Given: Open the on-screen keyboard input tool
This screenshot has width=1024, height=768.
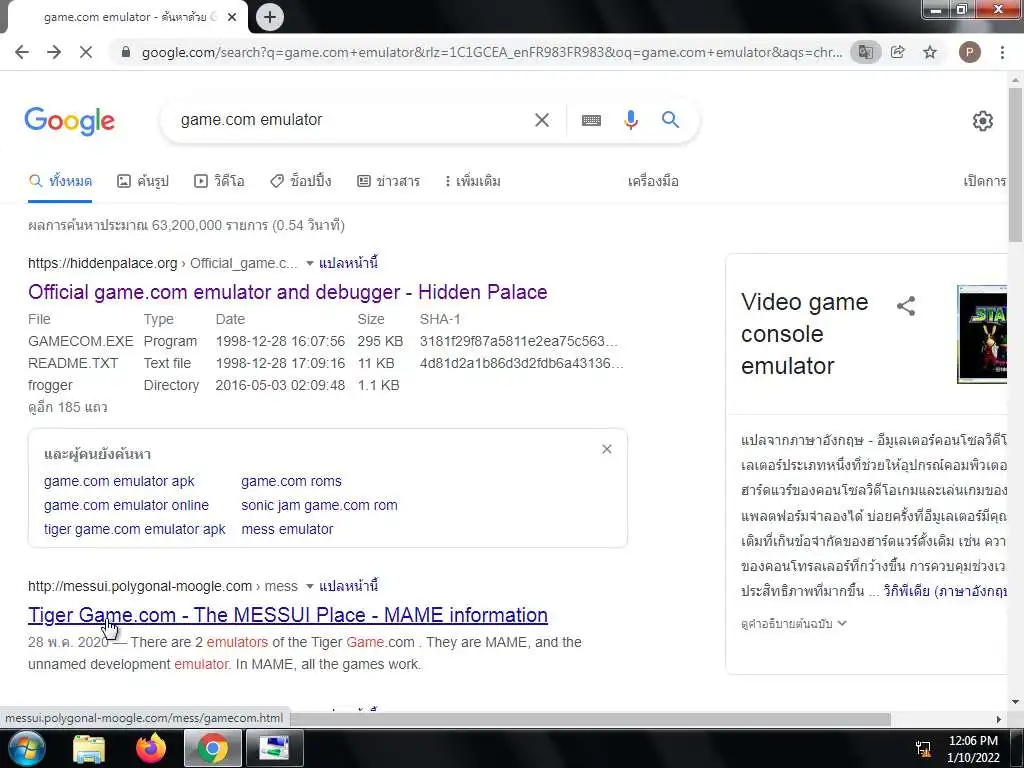Looking at the screenshot, I should click(x=591, y=120).
